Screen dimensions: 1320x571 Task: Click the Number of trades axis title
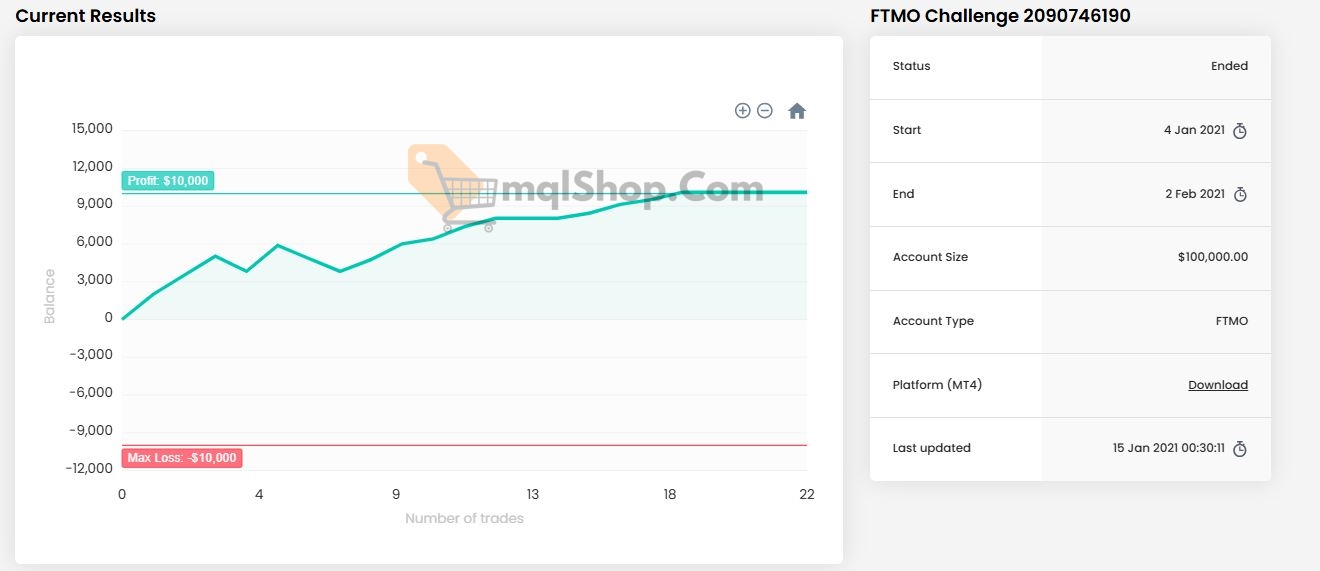click(464, 518)
